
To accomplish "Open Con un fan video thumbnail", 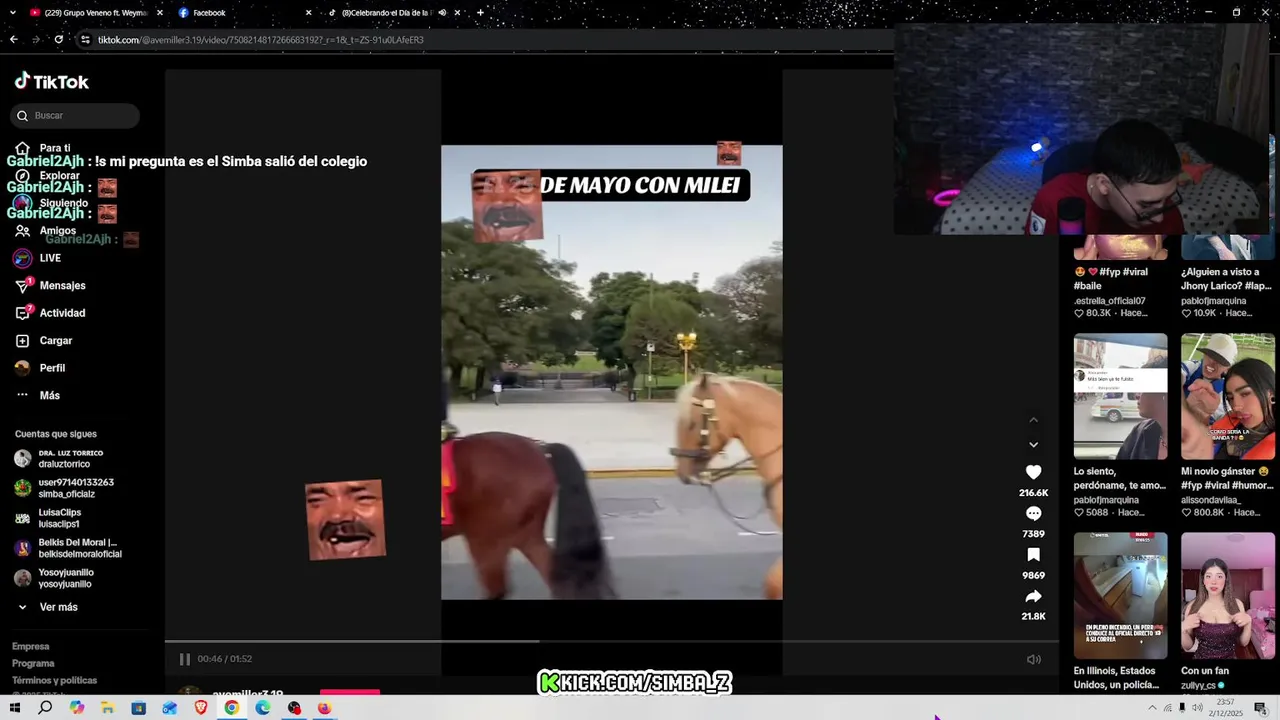I will pyautogui.click(x=1228, y=595).
